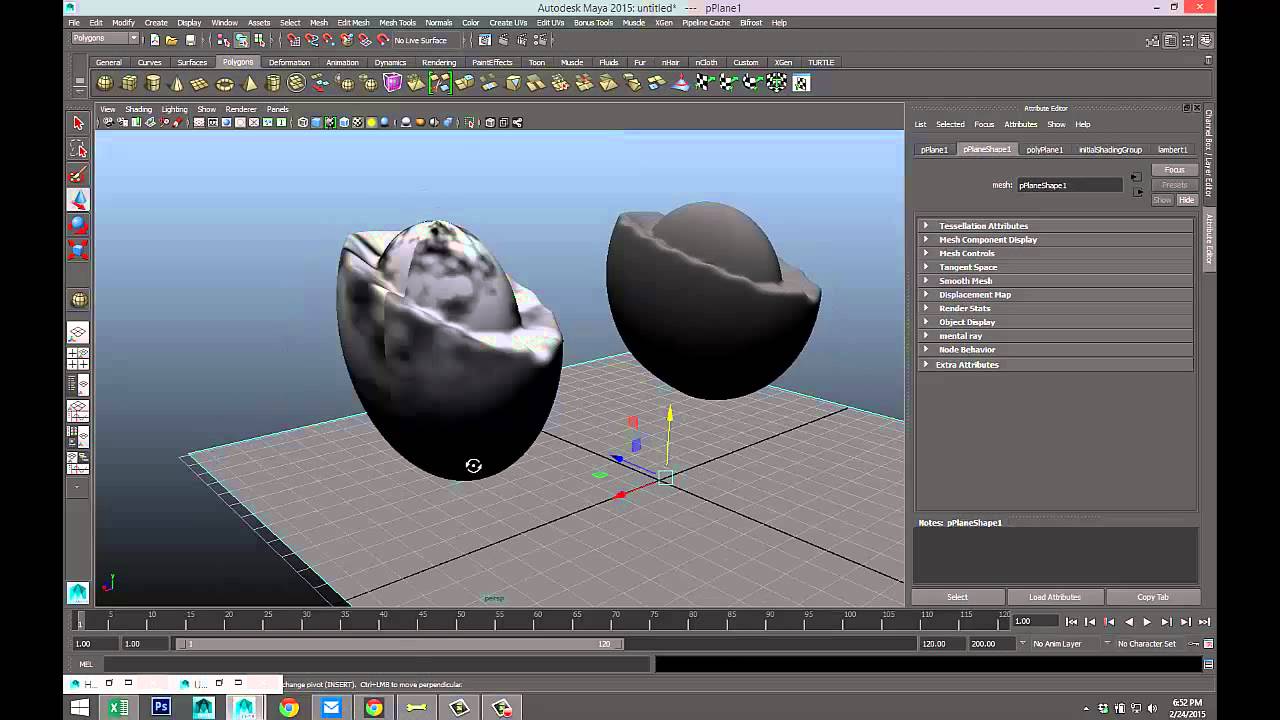
Task: Open the Script Editor icon
Action: (x=1208, y=664)
